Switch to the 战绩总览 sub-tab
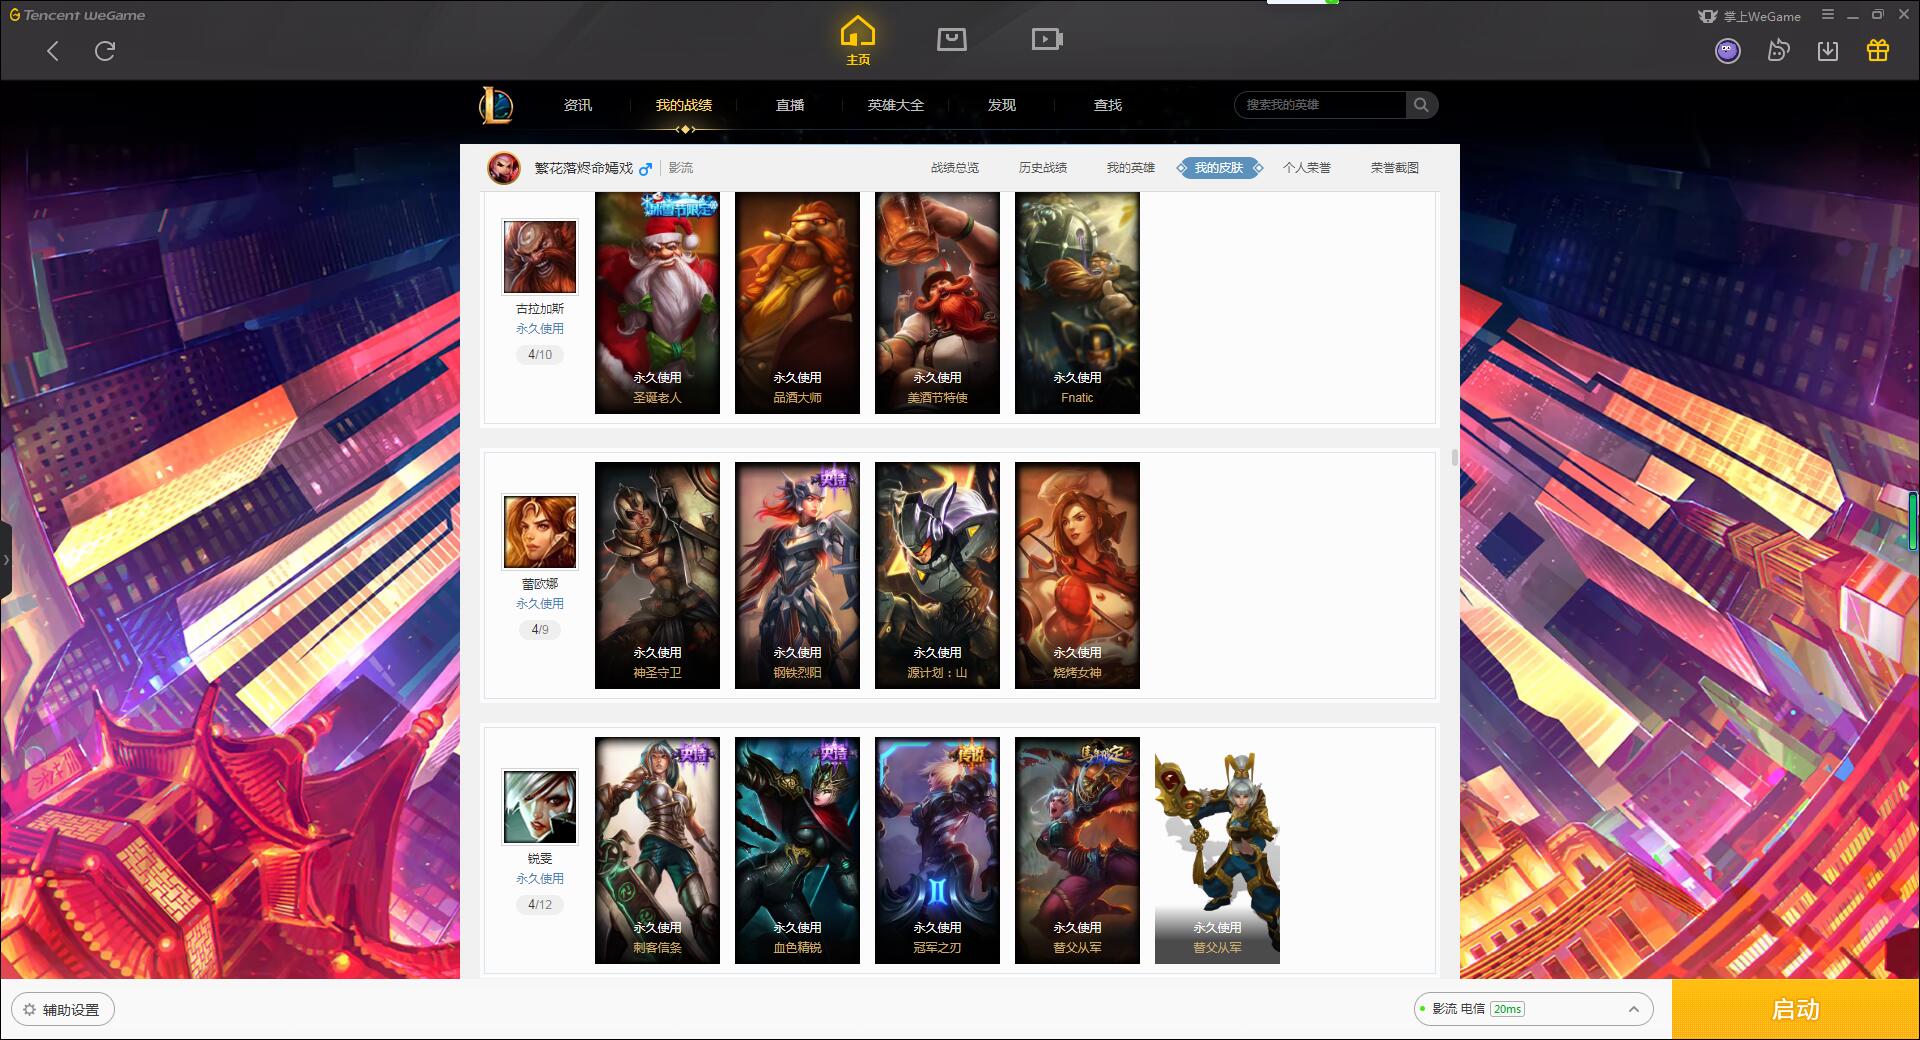 (x=955, y=168)
